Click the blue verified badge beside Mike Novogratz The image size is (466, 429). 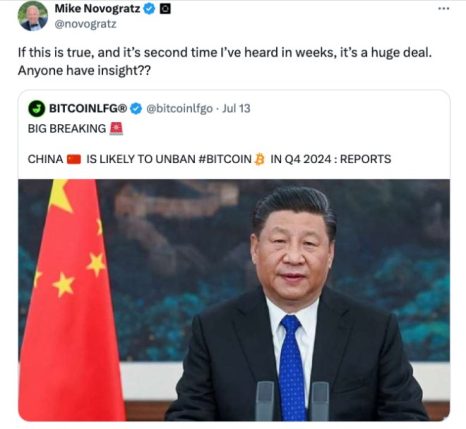(x=149, y=9)
